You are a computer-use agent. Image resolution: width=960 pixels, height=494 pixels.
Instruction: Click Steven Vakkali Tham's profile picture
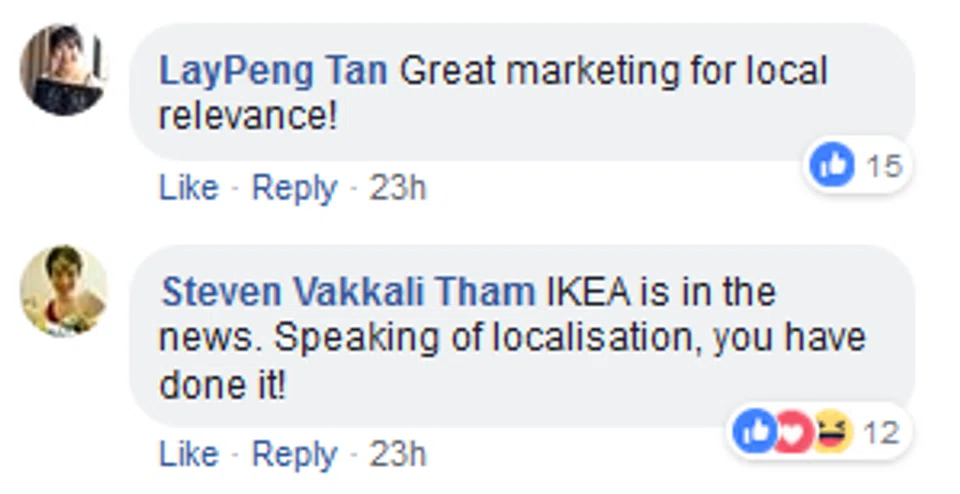coord(63,290)
